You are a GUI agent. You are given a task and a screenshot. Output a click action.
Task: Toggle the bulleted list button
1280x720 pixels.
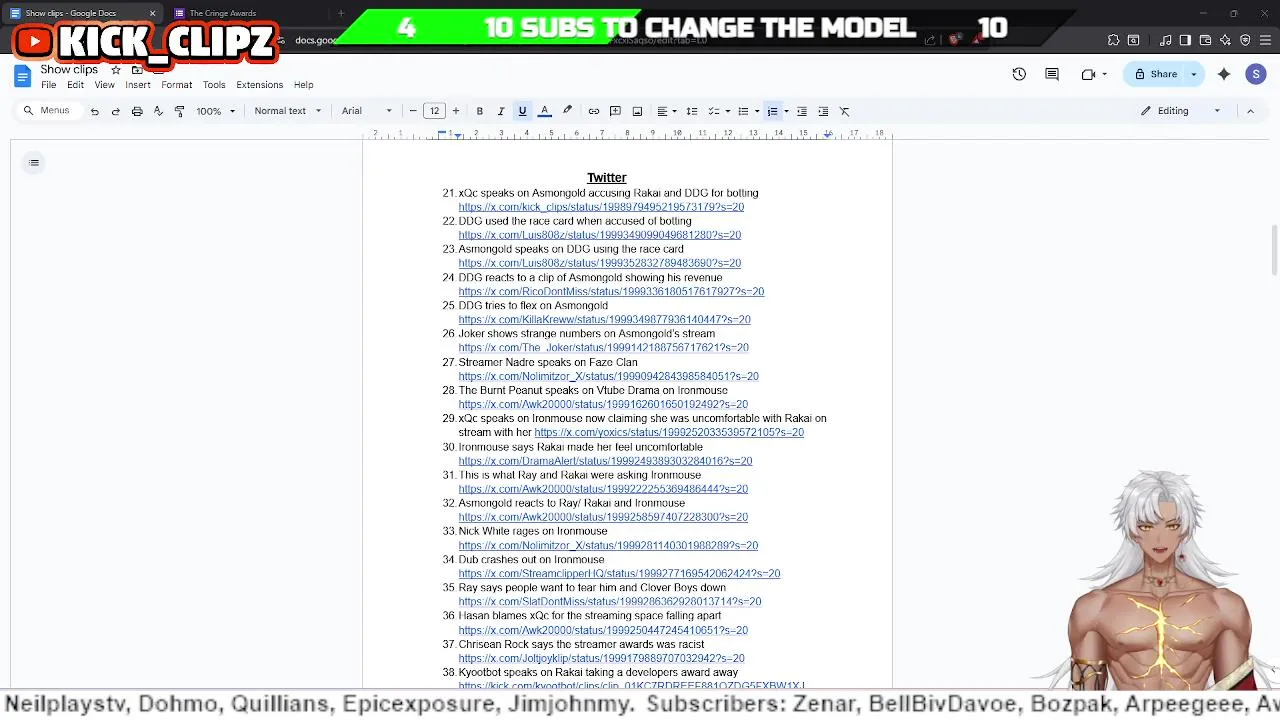pyautogui.click(x=743, y=111)
